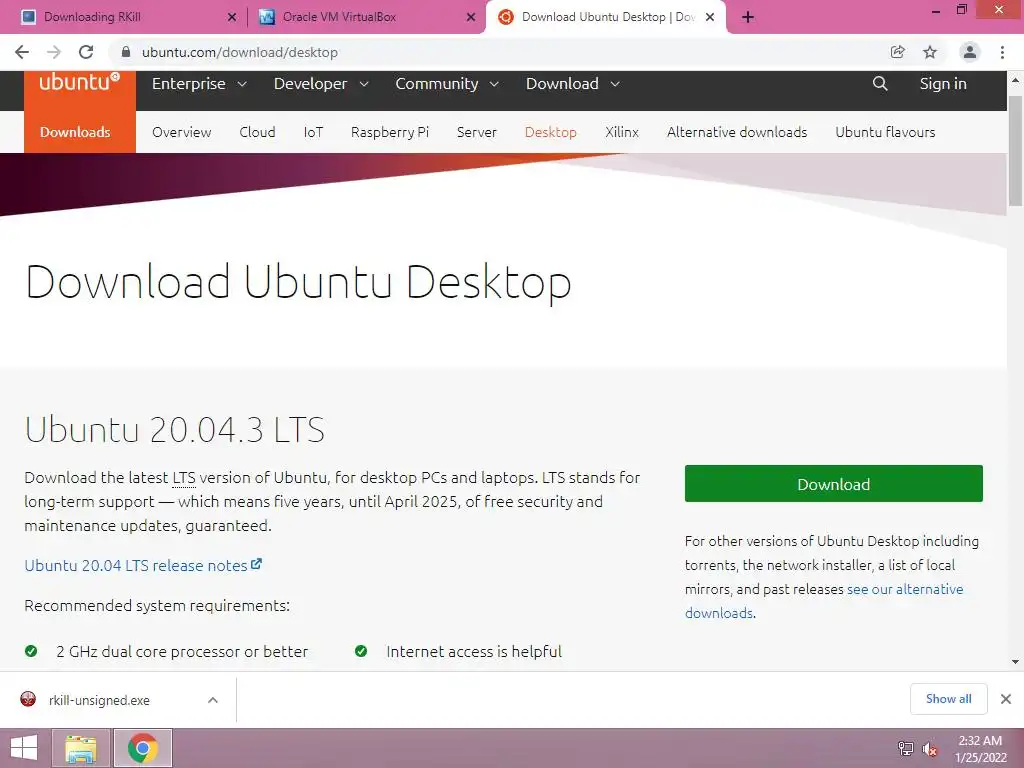This screenshot has width=1024, height=768.
Task: Open the Ubuntu flavours page
Action: click(x=885, y=132)
